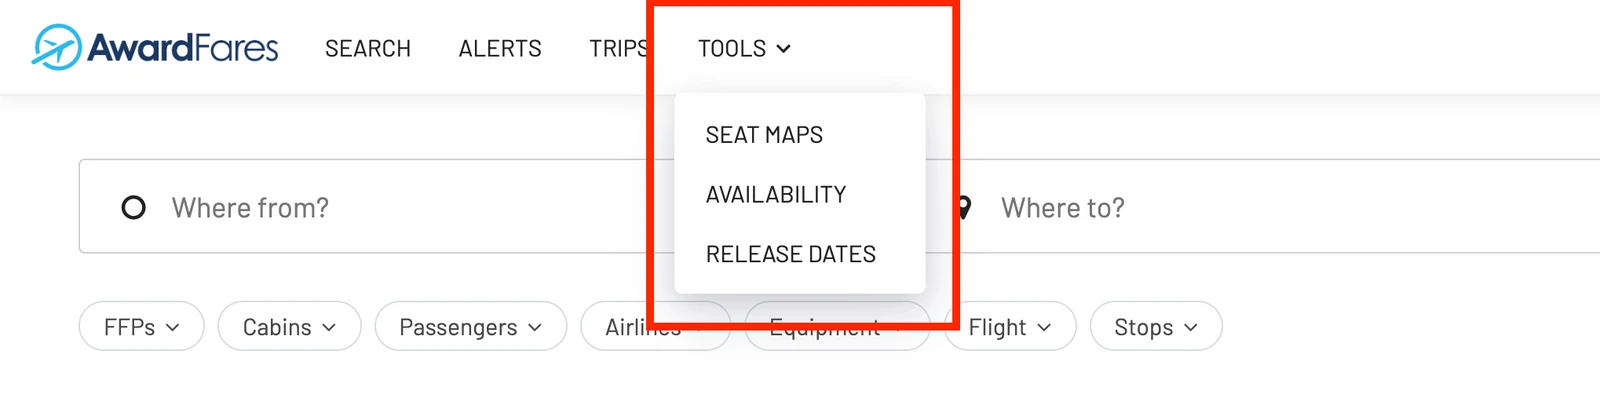
Task: Collapse the TOOLS dropdown menu
Action: (744, 48)
